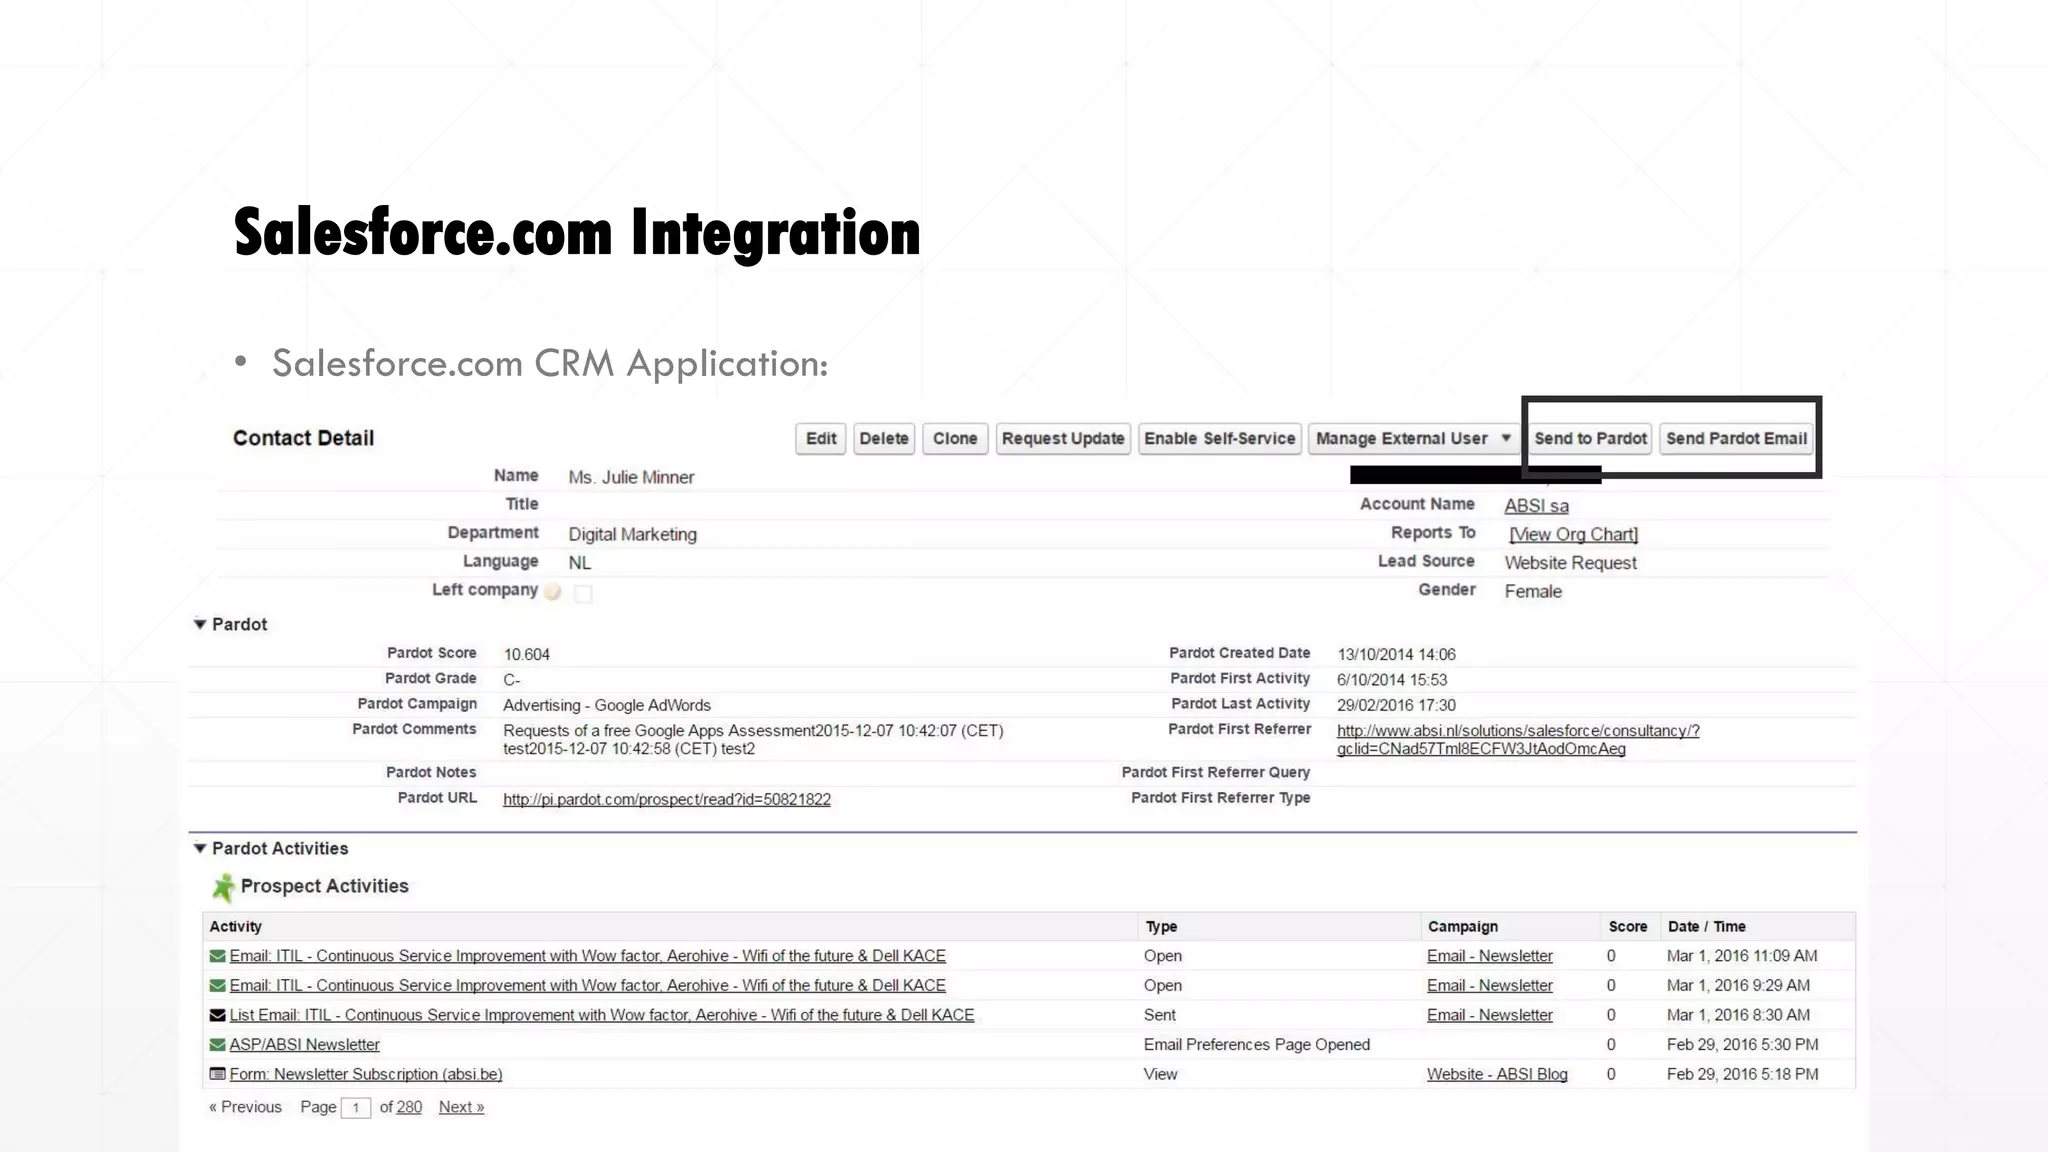The height and width of the screenshot is (1152, 2048).
Task: Open the Website - ABSI Blog campaign link
Action: coord(1497,1074)
